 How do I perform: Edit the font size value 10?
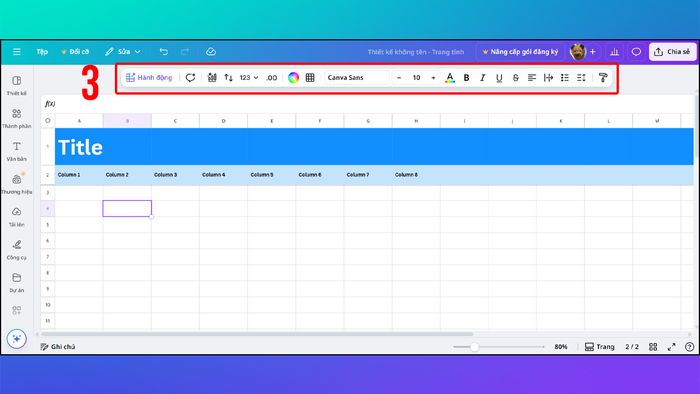[x=417, y=78]
